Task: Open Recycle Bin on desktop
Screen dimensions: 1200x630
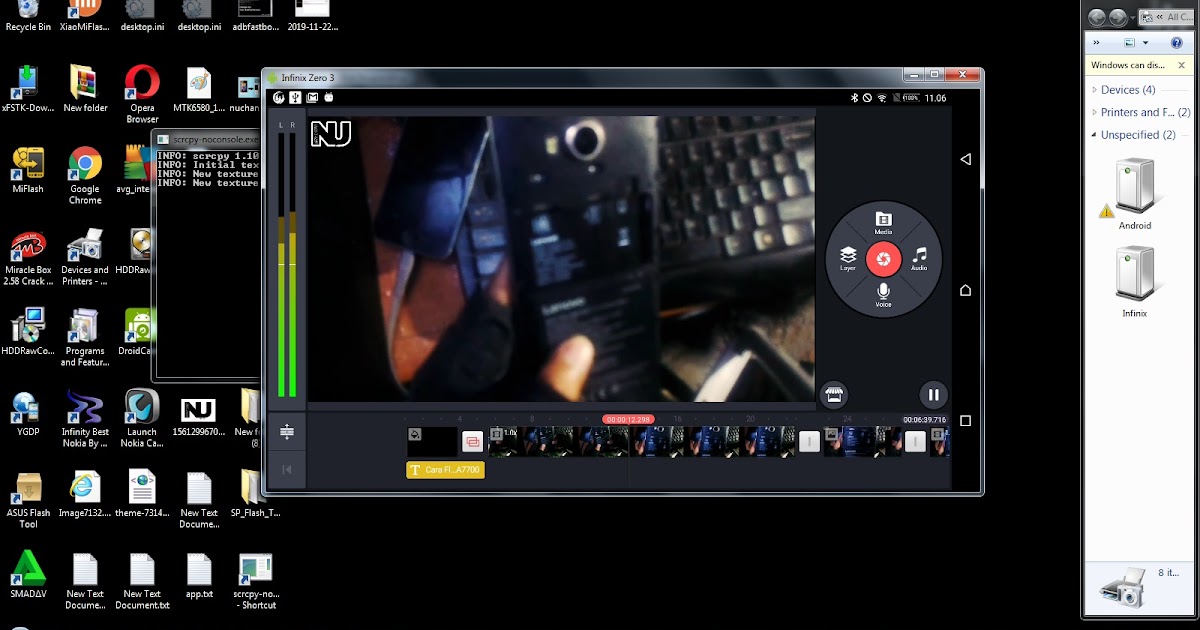Action: 28,16
